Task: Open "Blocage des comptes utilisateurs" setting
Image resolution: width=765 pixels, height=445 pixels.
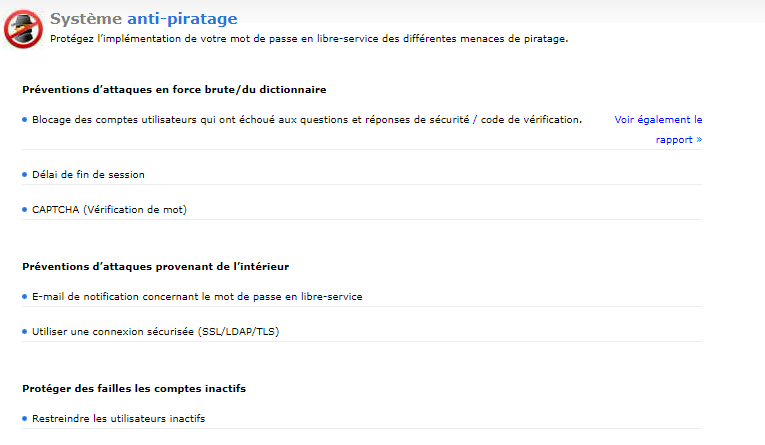Action: pyautogui.click(x=306, y=119)
